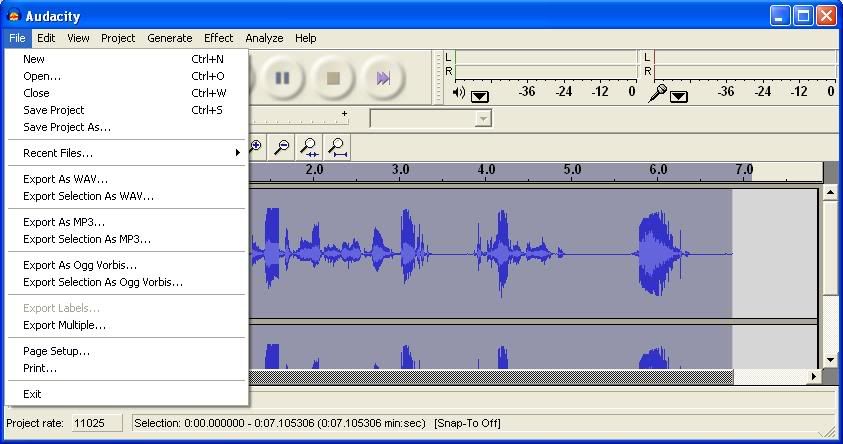Click the horizontal scrollbar thumb
This screenshot has height=444, width=843.
point(491,377)
